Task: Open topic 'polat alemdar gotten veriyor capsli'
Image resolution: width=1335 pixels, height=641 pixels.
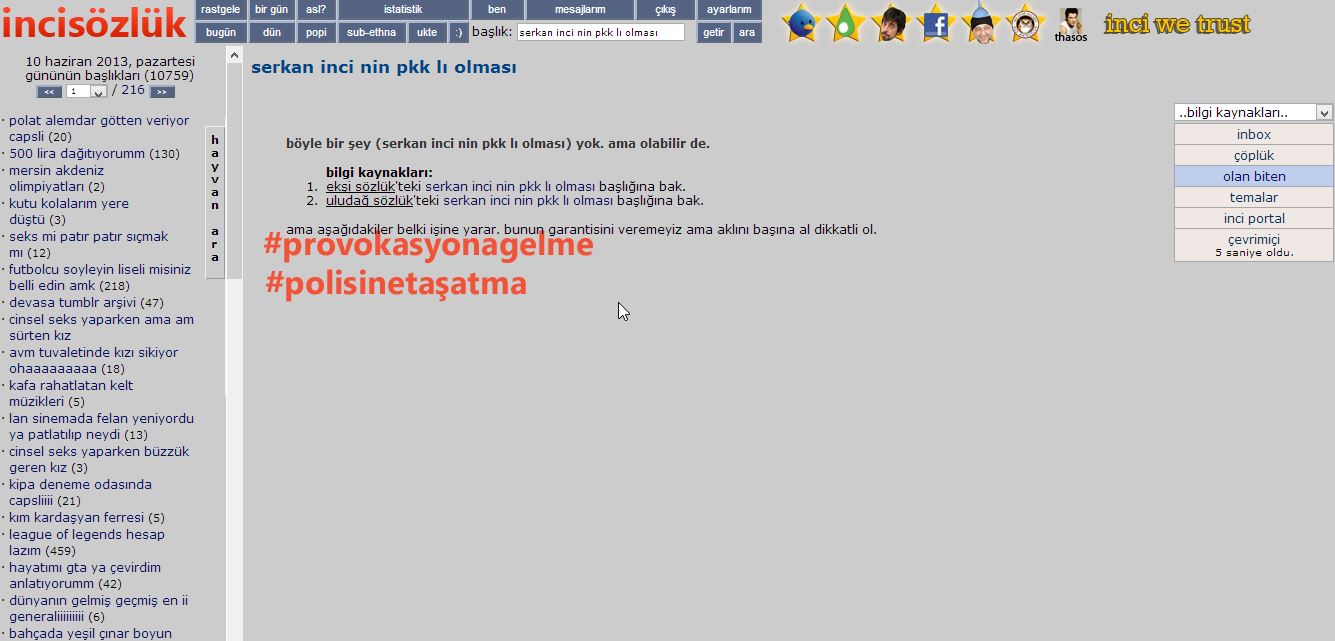Action: (99, 128)
